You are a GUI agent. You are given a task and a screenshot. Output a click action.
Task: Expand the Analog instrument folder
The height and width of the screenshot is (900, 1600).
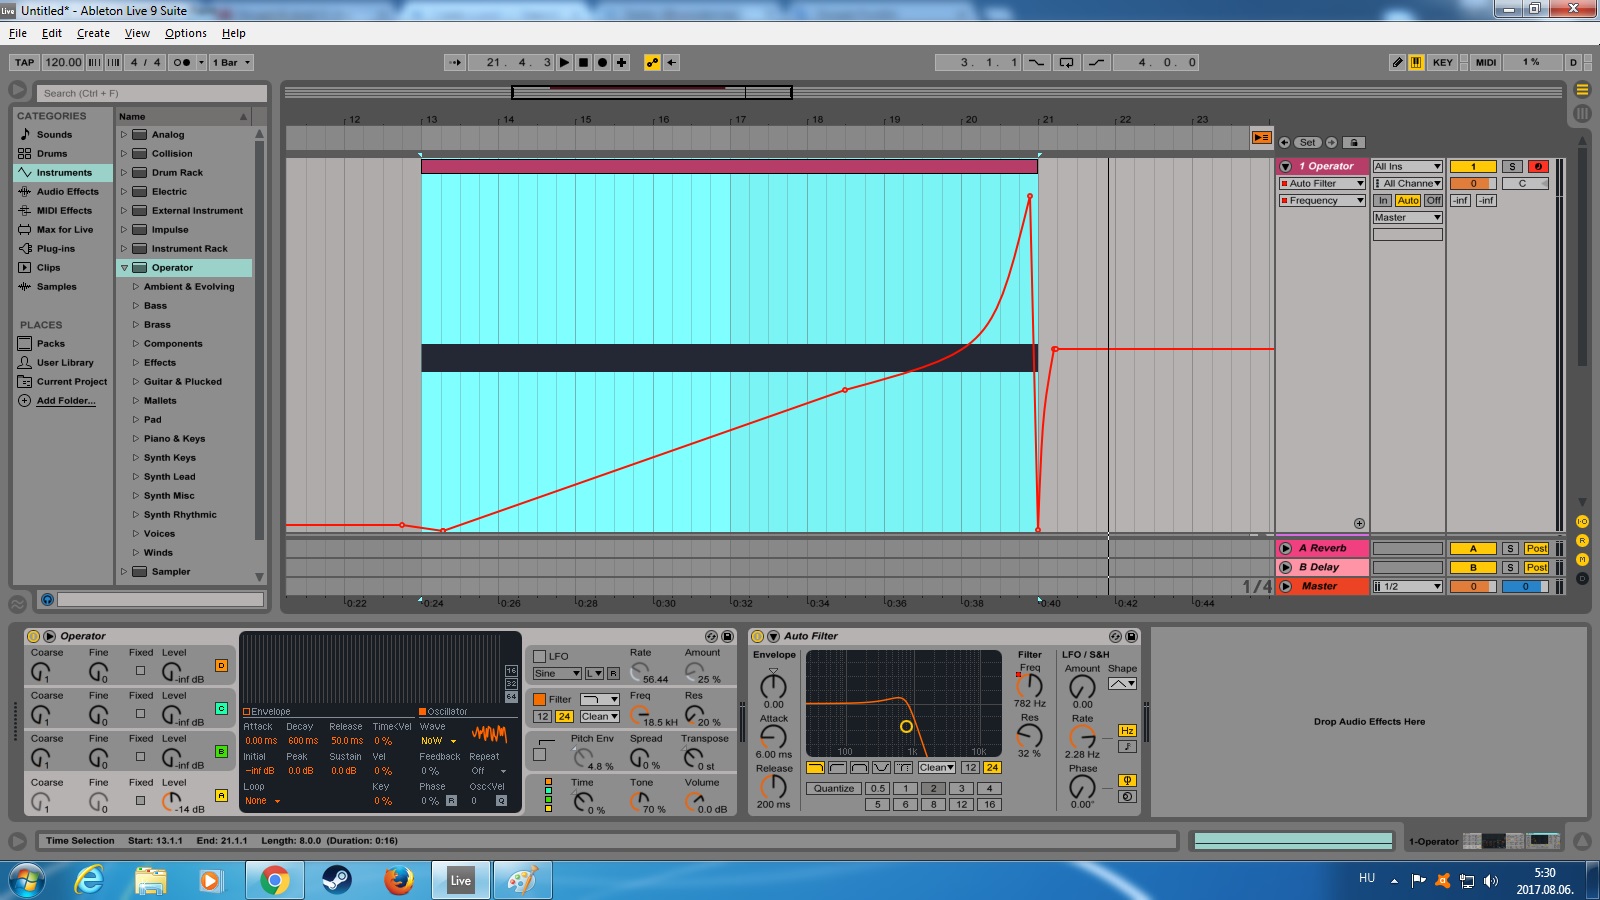(124, 134)
